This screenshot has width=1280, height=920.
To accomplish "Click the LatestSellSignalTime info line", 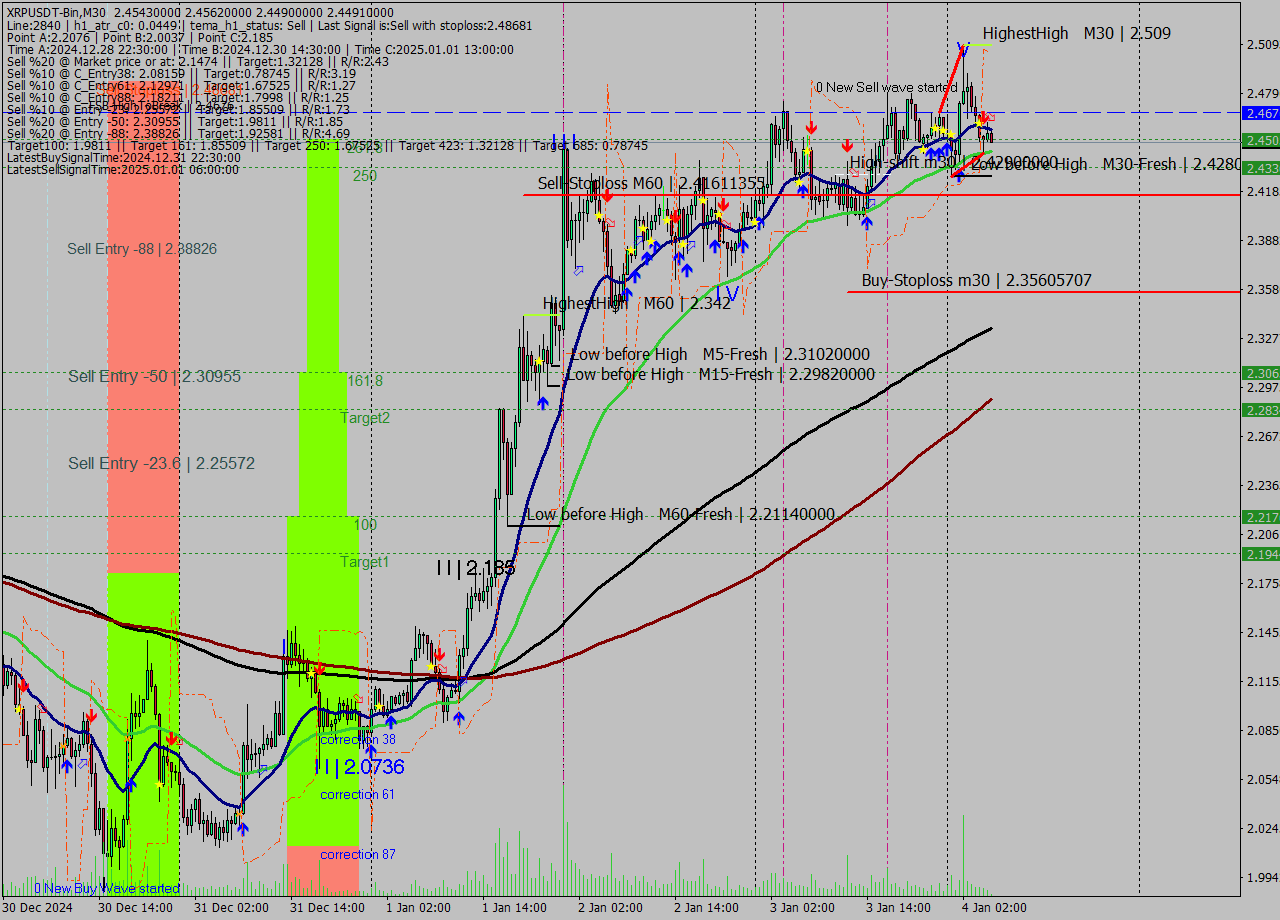I will pyautogui.click(x=123, y=170).
